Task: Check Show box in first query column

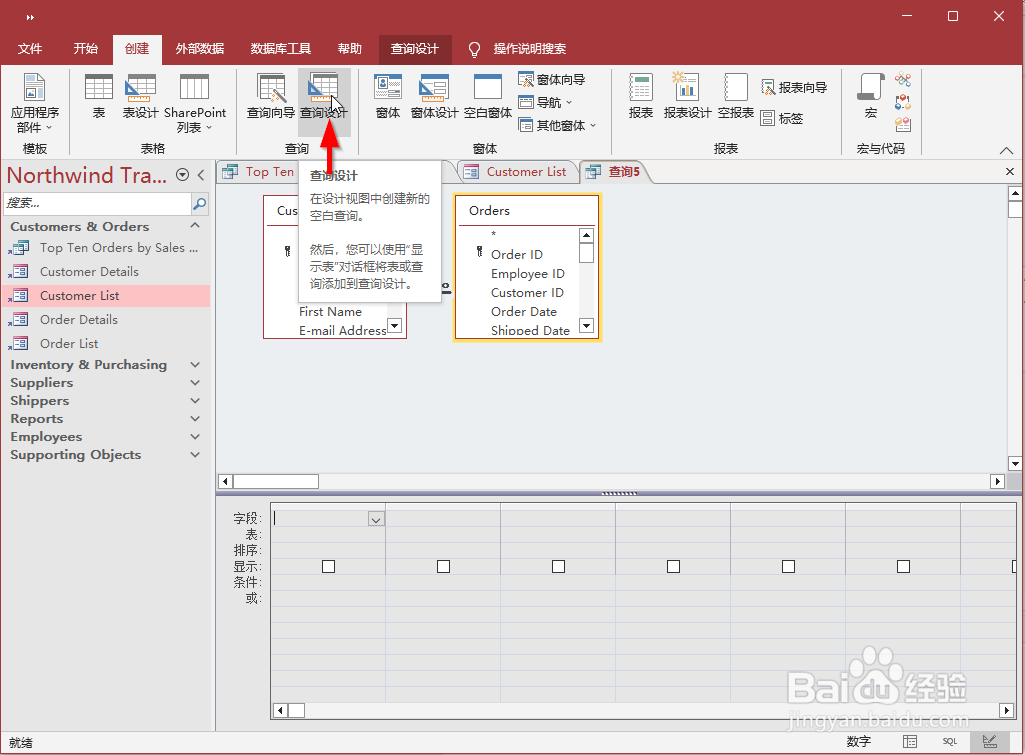Action: [328, 566]
